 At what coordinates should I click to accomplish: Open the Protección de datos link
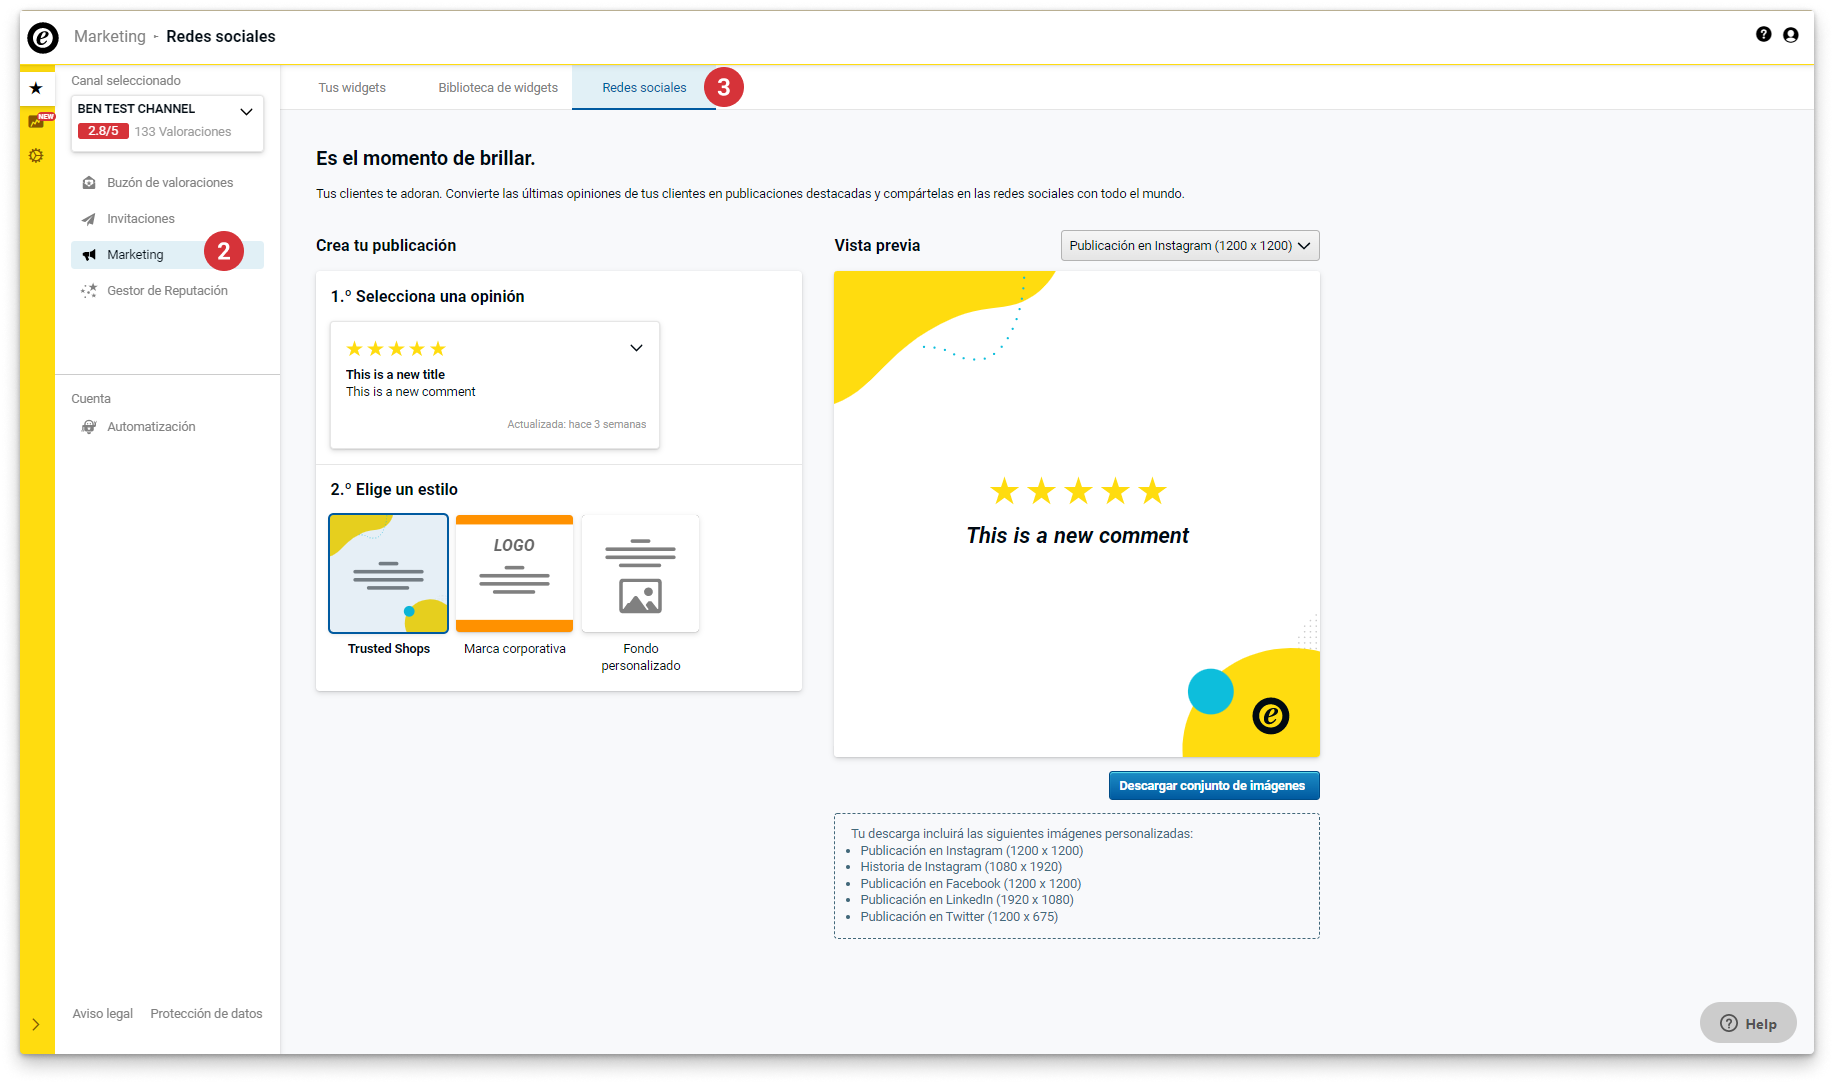pyautogui.click(x=206, y=1014)
